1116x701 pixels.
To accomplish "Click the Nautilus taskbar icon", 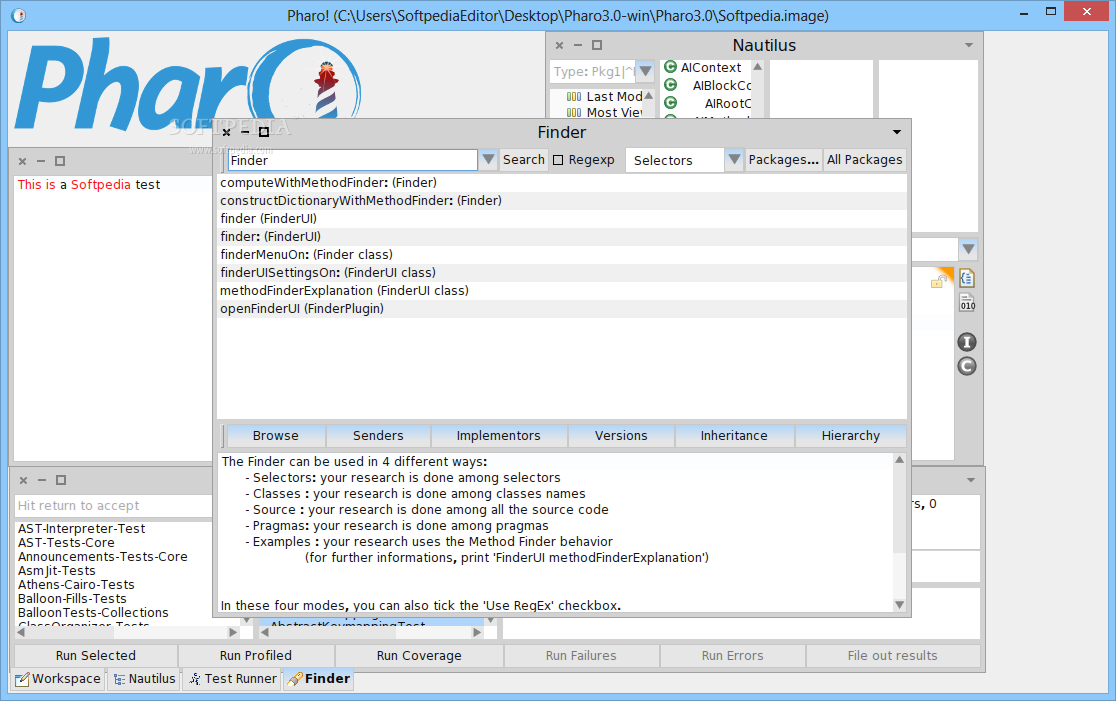I will tap(120, 680).
